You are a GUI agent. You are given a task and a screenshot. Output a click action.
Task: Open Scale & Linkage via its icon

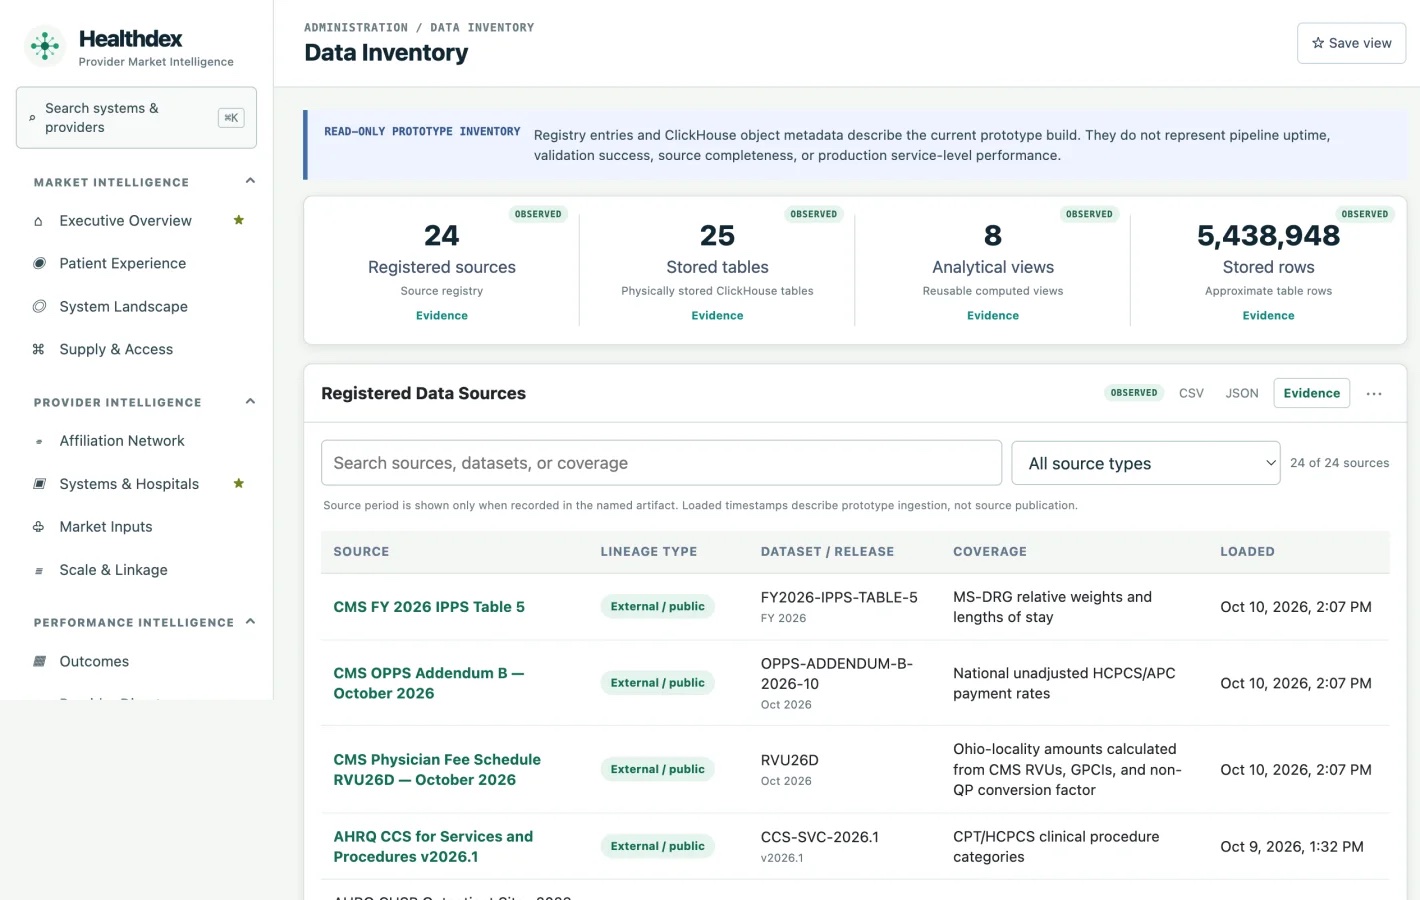coord(39,571)
